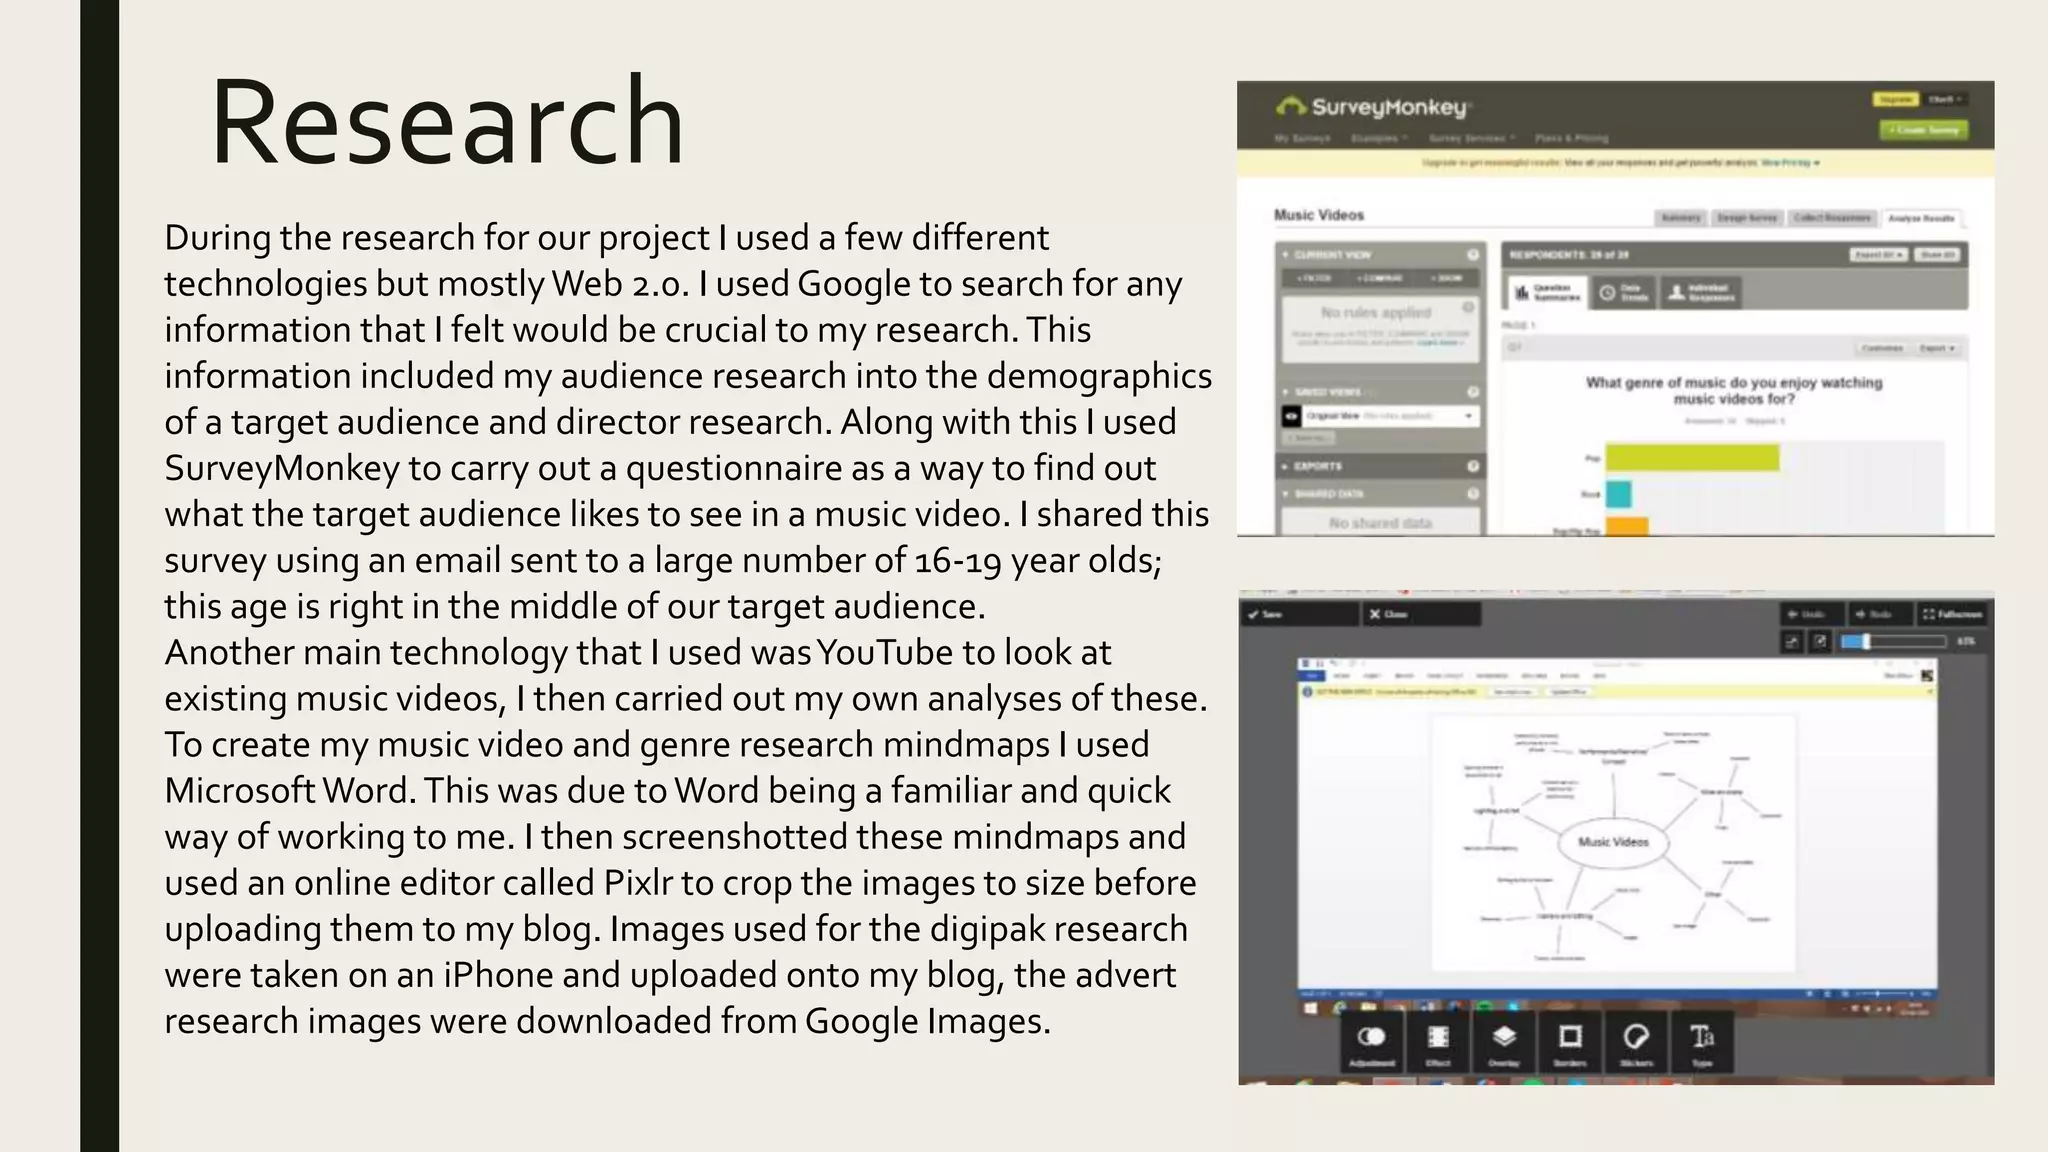Select the Data Trends view
The height and width of the screenshot is (1152, 2048).
pos(1623,292)
